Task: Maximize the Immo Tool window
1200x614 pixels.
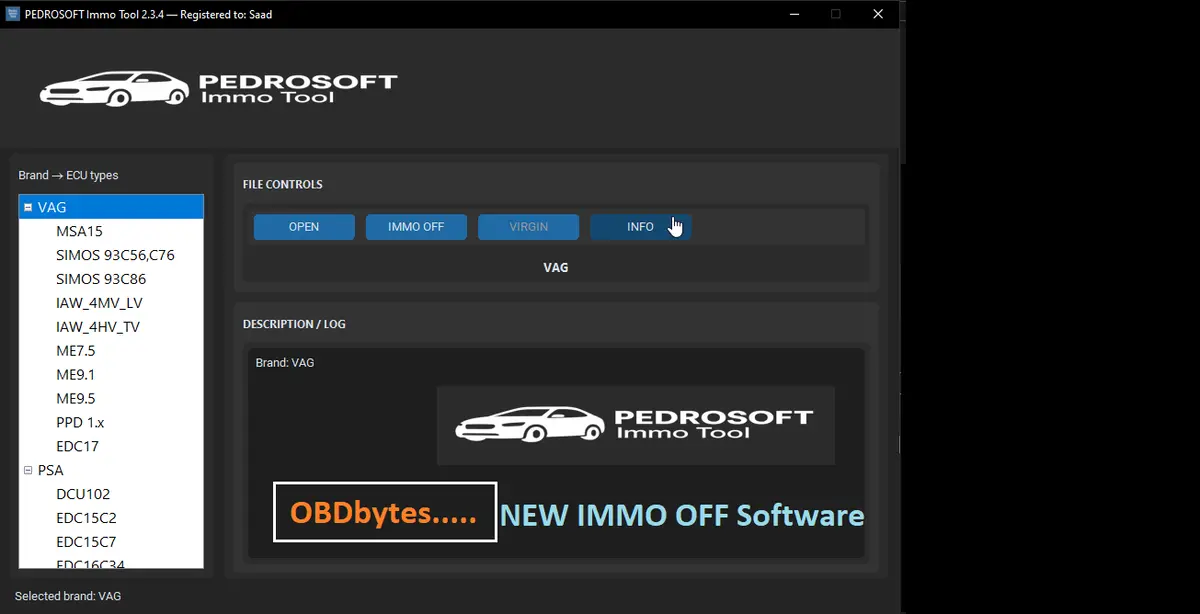Action: (x=835, y=14)
